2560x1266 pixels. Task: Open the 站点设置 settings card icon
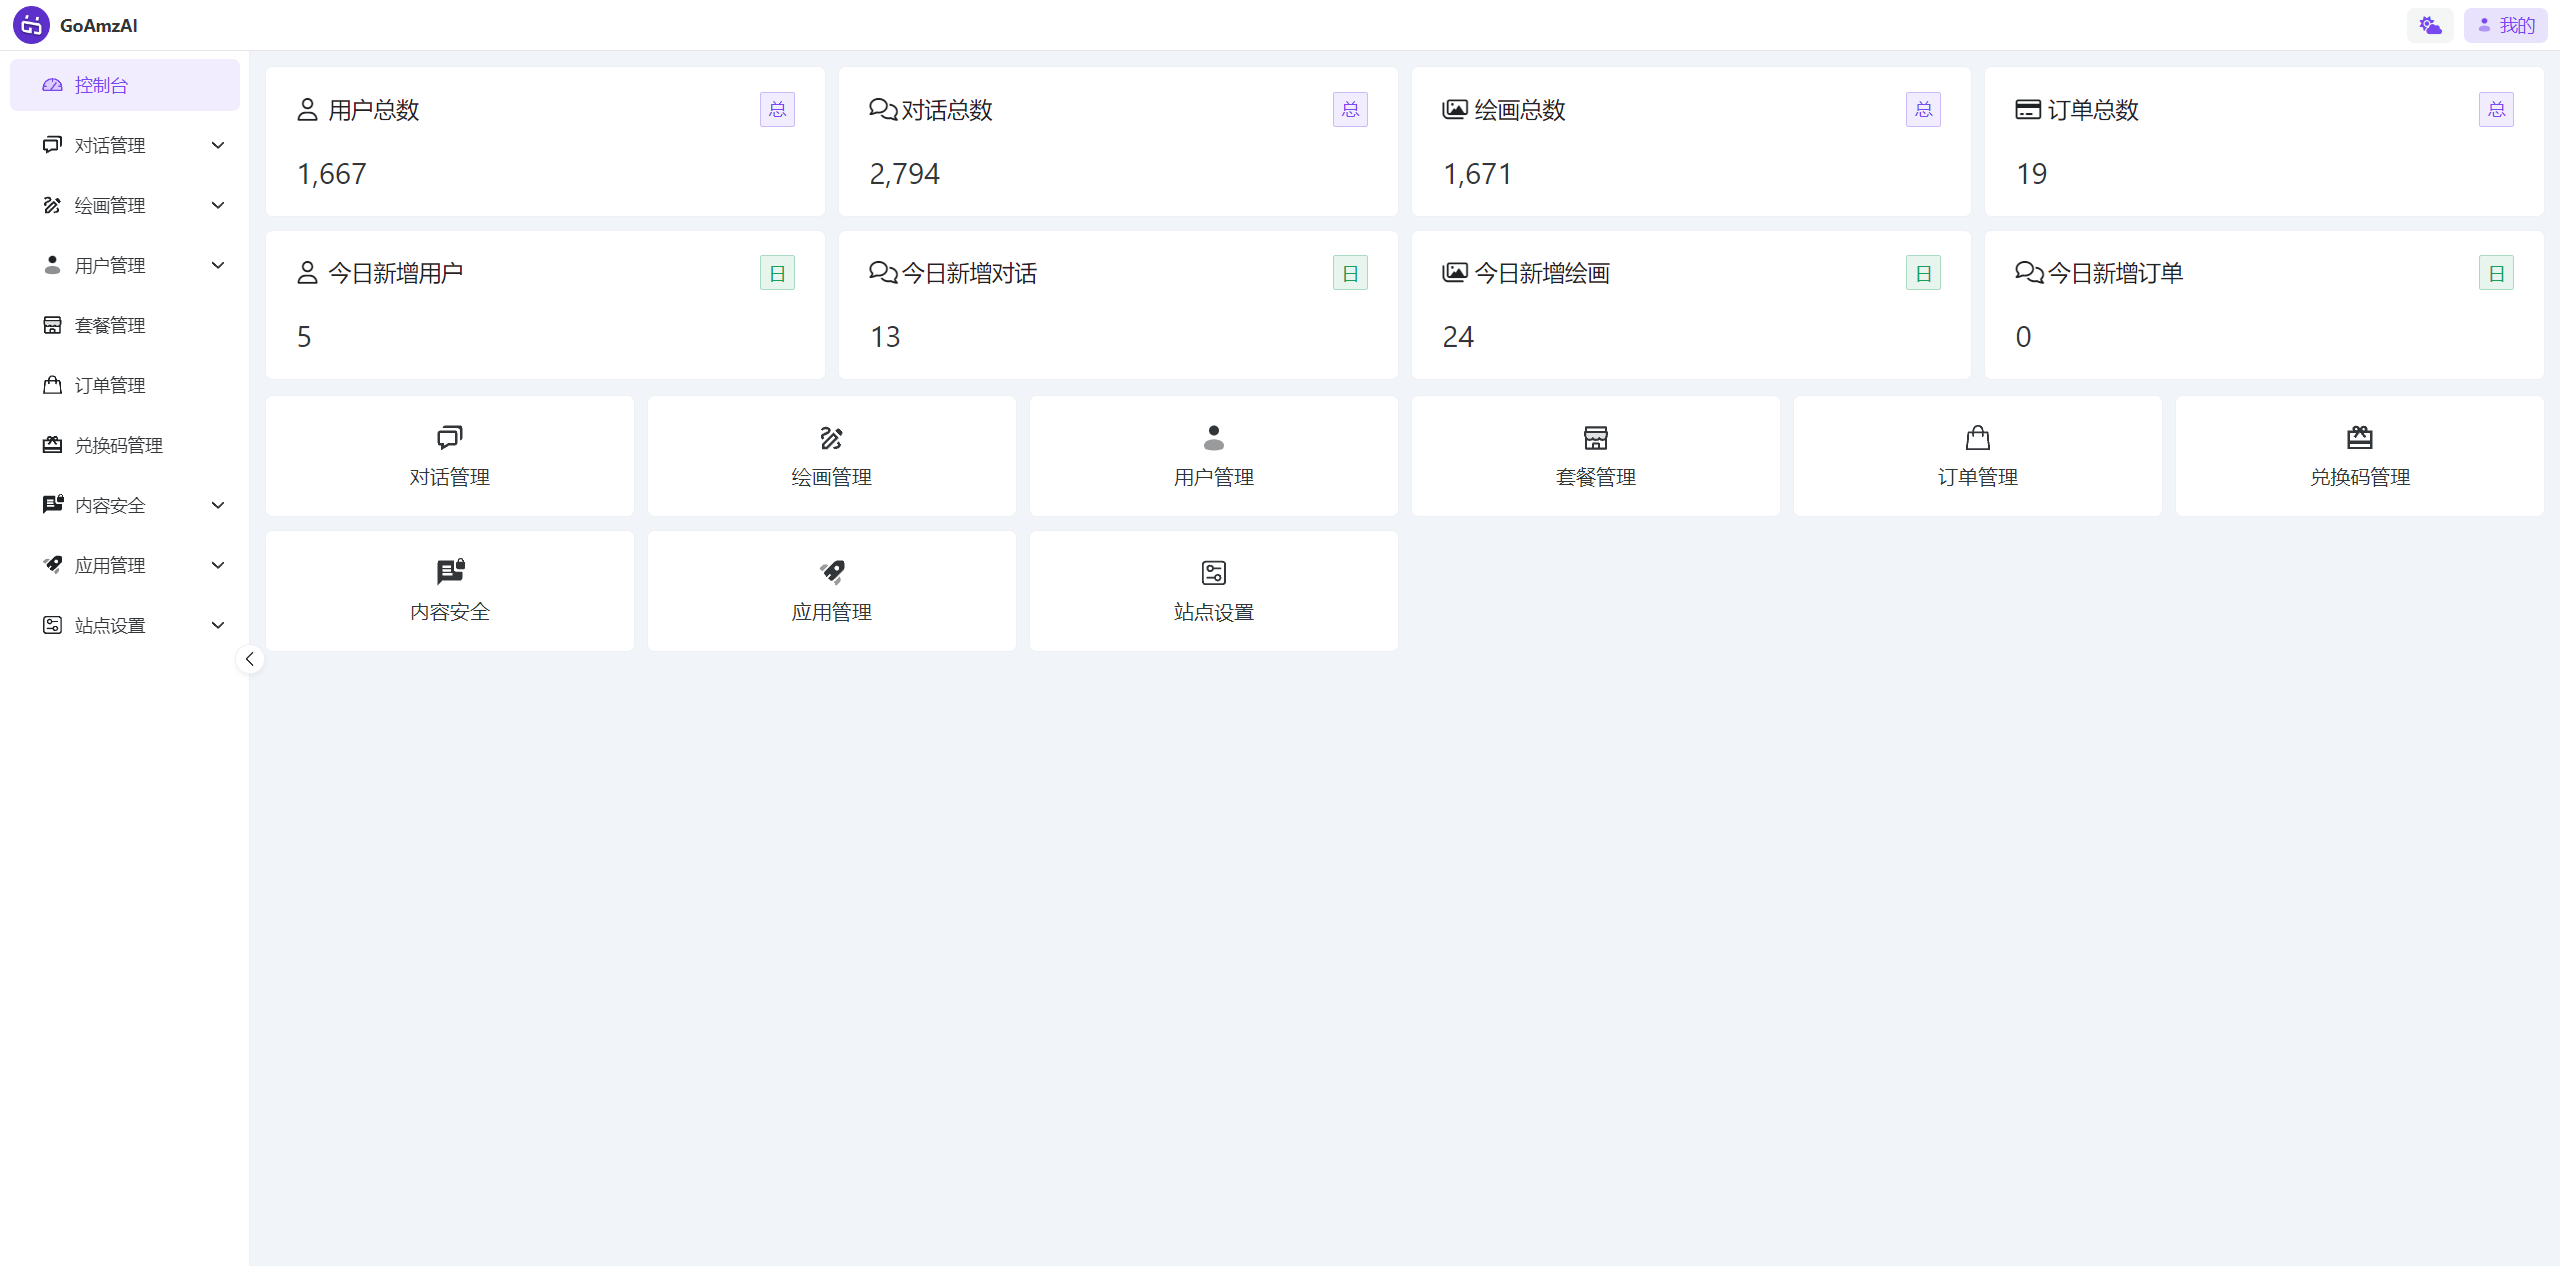pyautogui.click(x=1213, y=572)
